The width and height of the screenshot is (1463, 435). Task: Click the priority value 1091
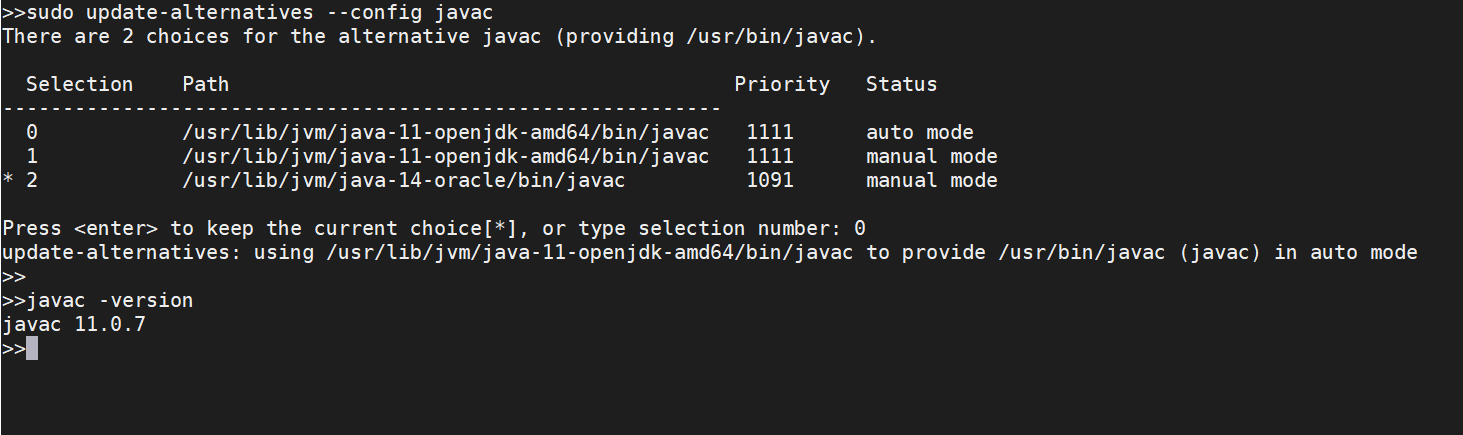pyautogui.click(x=769, y=181)
